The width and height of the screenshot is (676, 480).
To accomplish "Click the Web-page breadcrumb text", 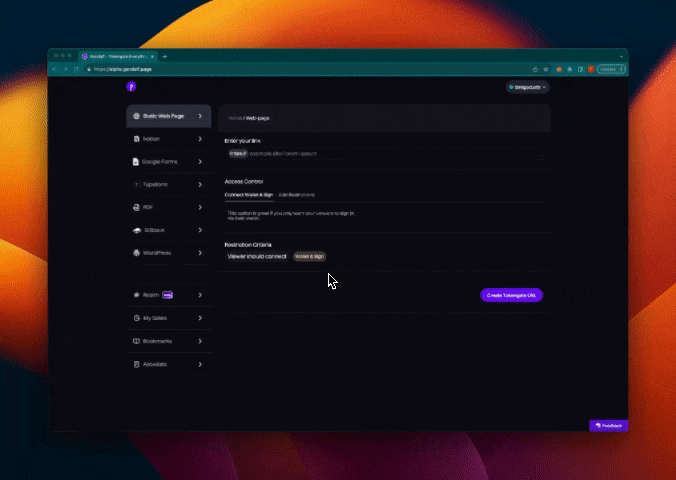I will (x=258, y=118).
